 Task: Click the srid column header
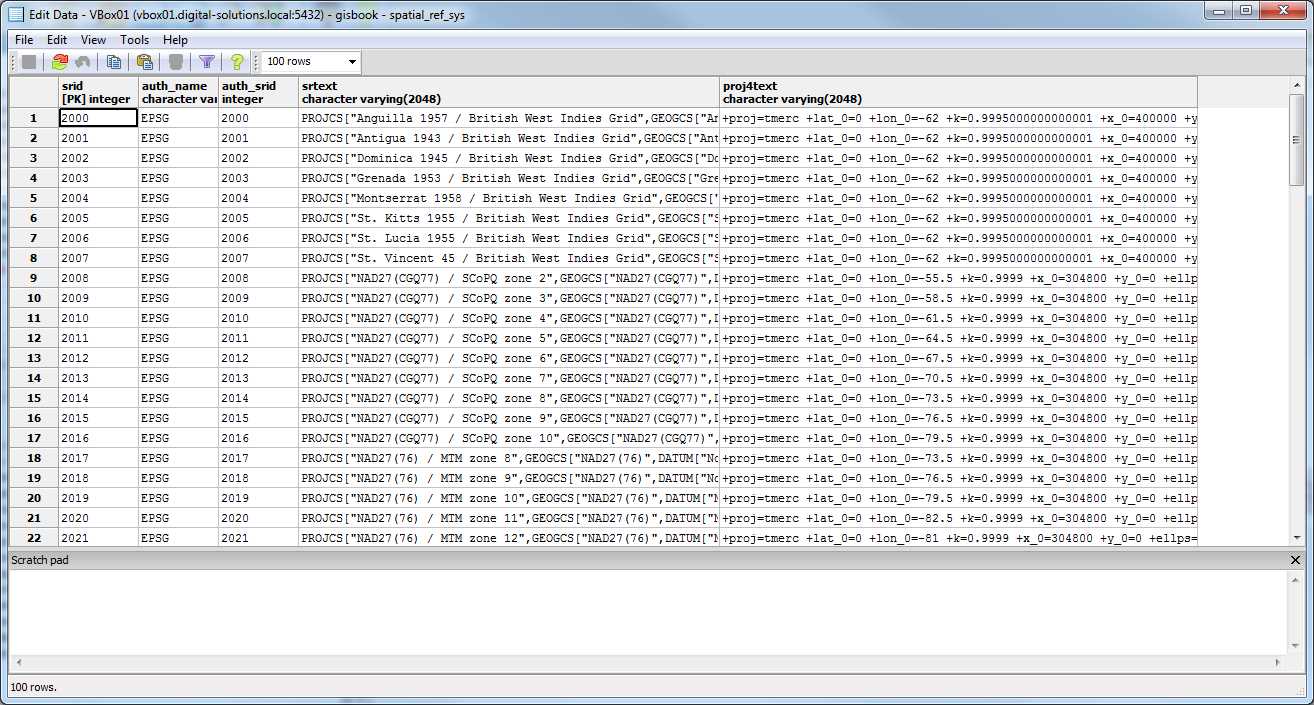click(95, 92)
